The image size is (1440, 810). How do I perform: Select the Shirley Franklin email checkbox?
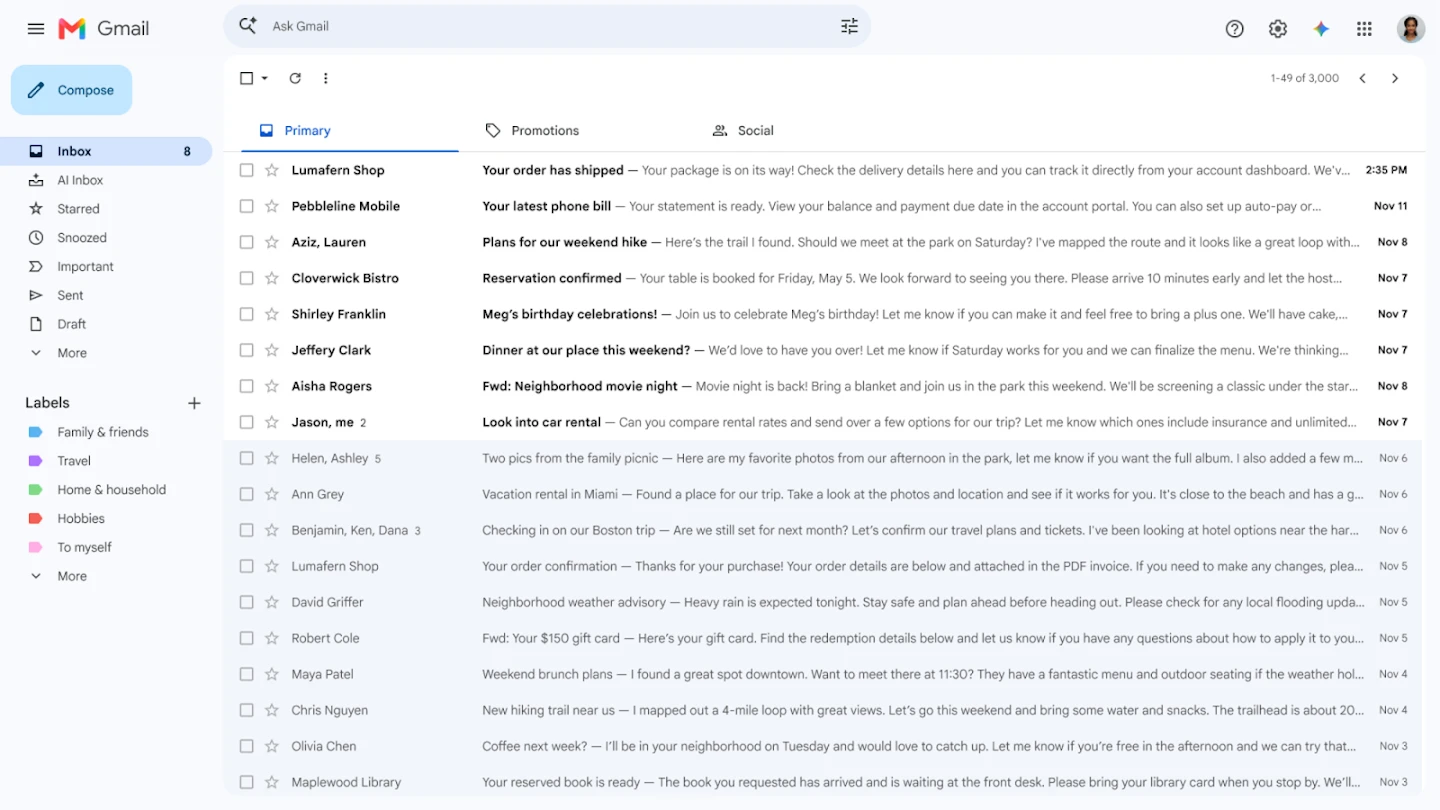[246, 314]
